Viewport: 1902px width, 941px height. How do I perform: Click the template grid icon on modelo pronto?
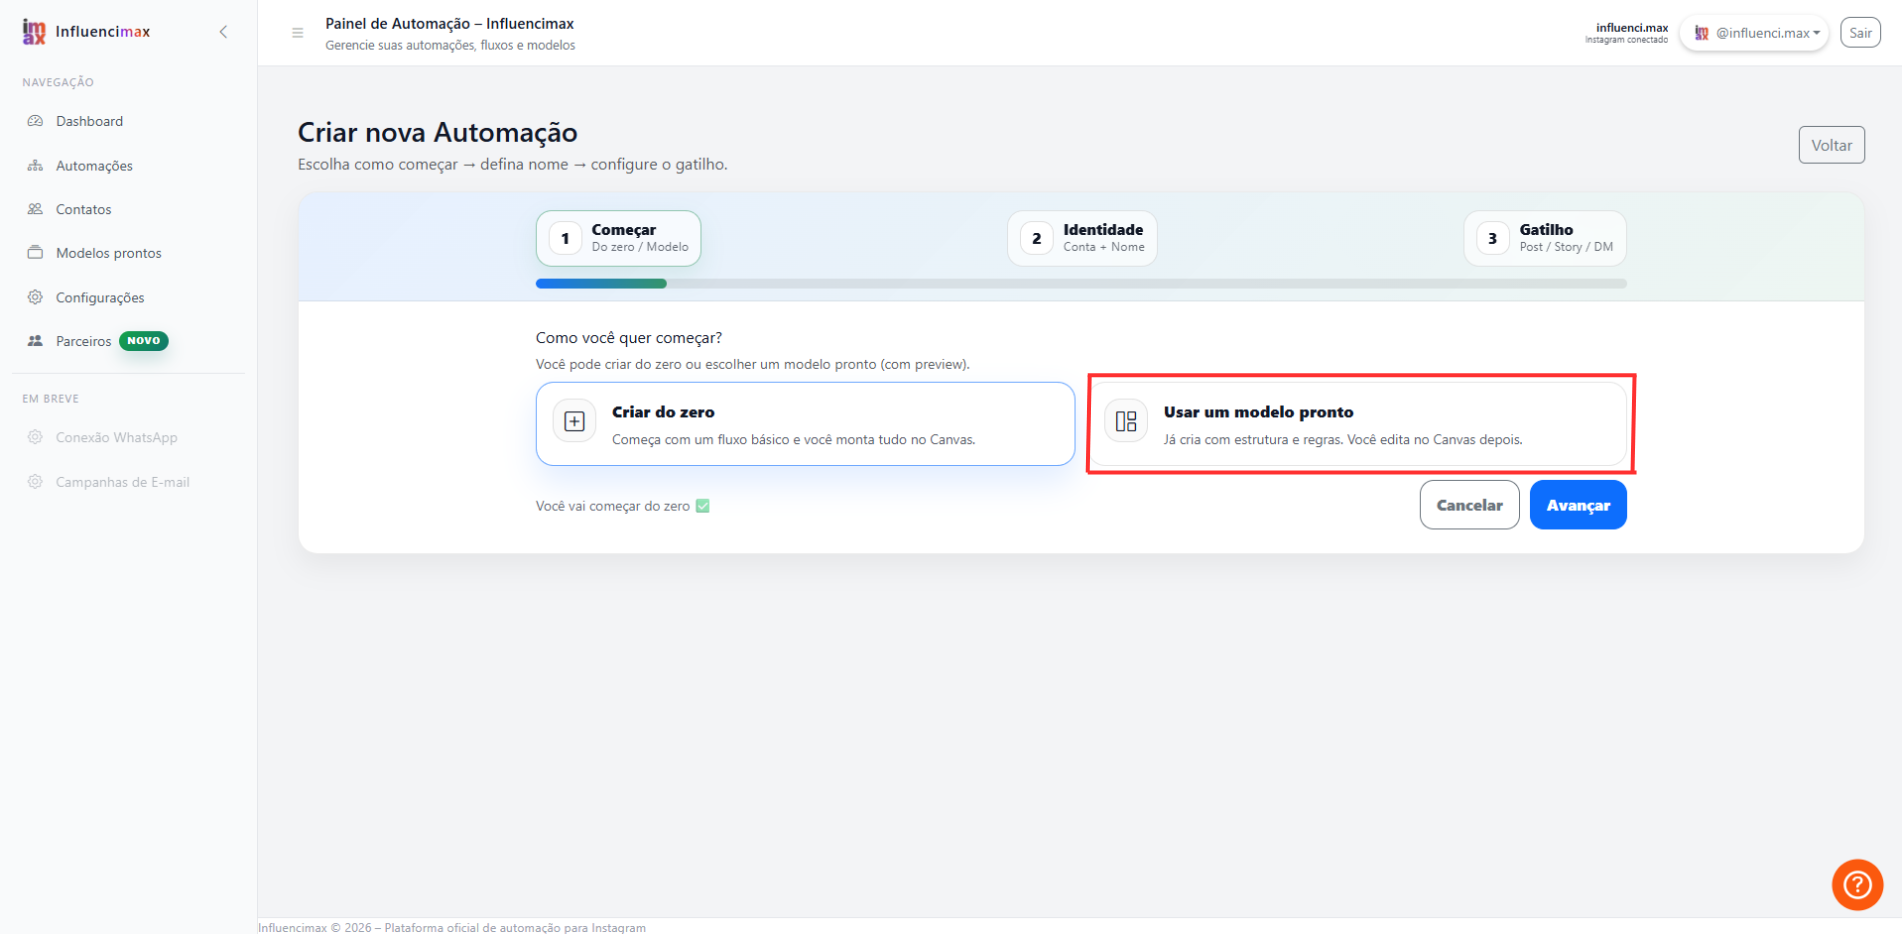coord(1126,422)
